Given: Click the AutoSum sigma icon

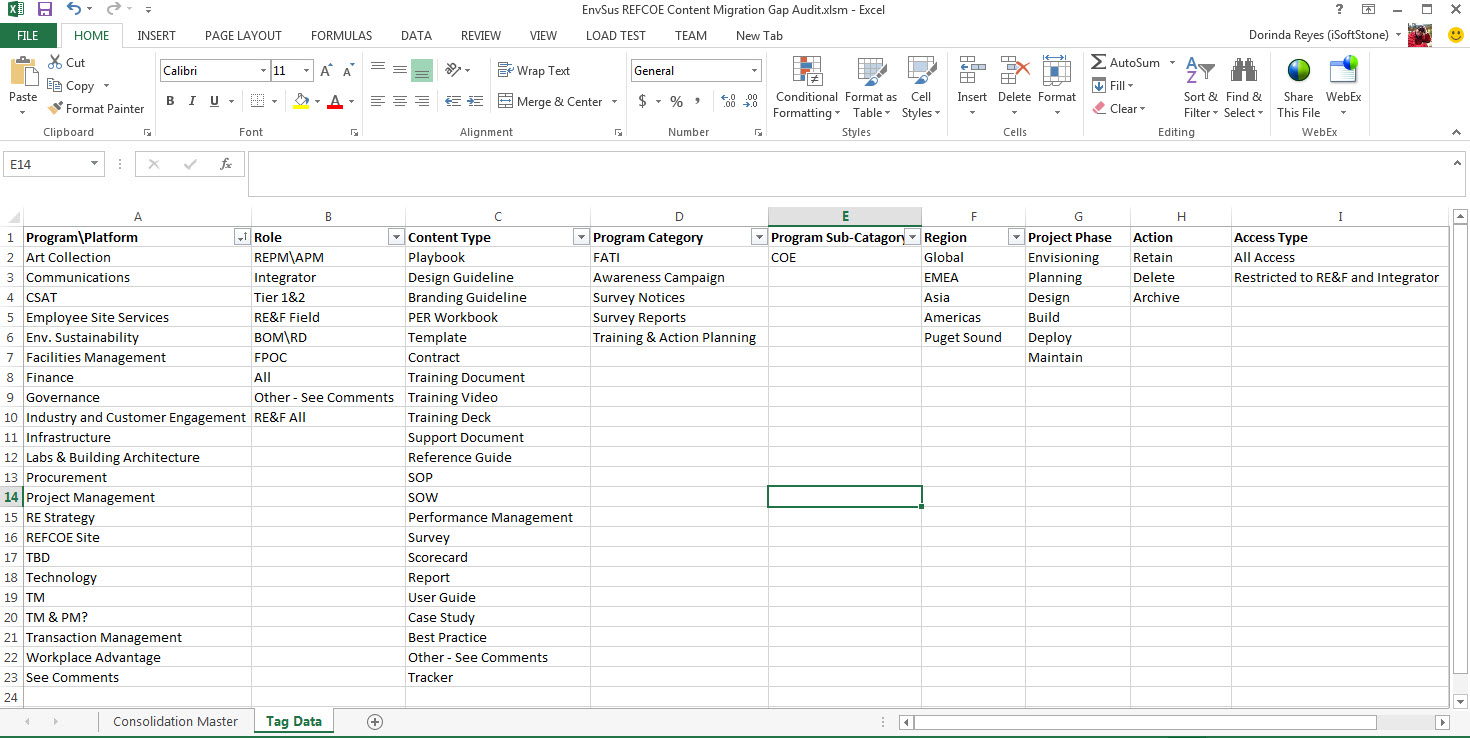Looking at the screenshot, I should coord(1099,62).
